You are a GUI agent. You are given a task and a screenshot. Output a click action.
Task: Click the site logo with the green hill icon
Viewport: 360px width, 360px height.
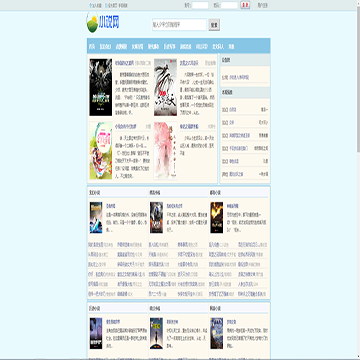pyautogui.click(x=103, y=22)
